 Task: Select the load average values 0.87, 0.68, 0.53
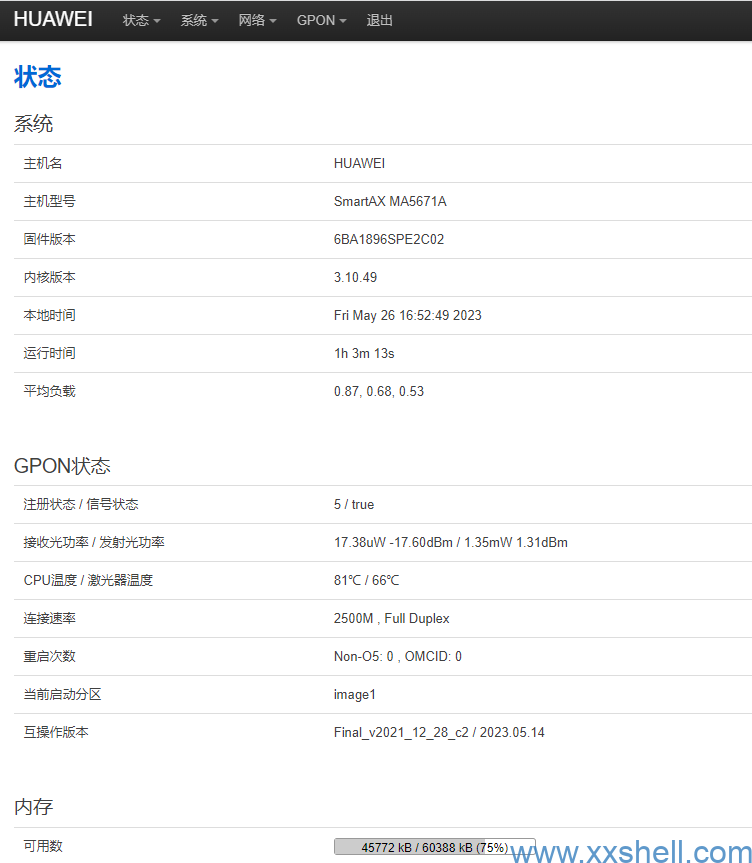(x=379, y=391)
